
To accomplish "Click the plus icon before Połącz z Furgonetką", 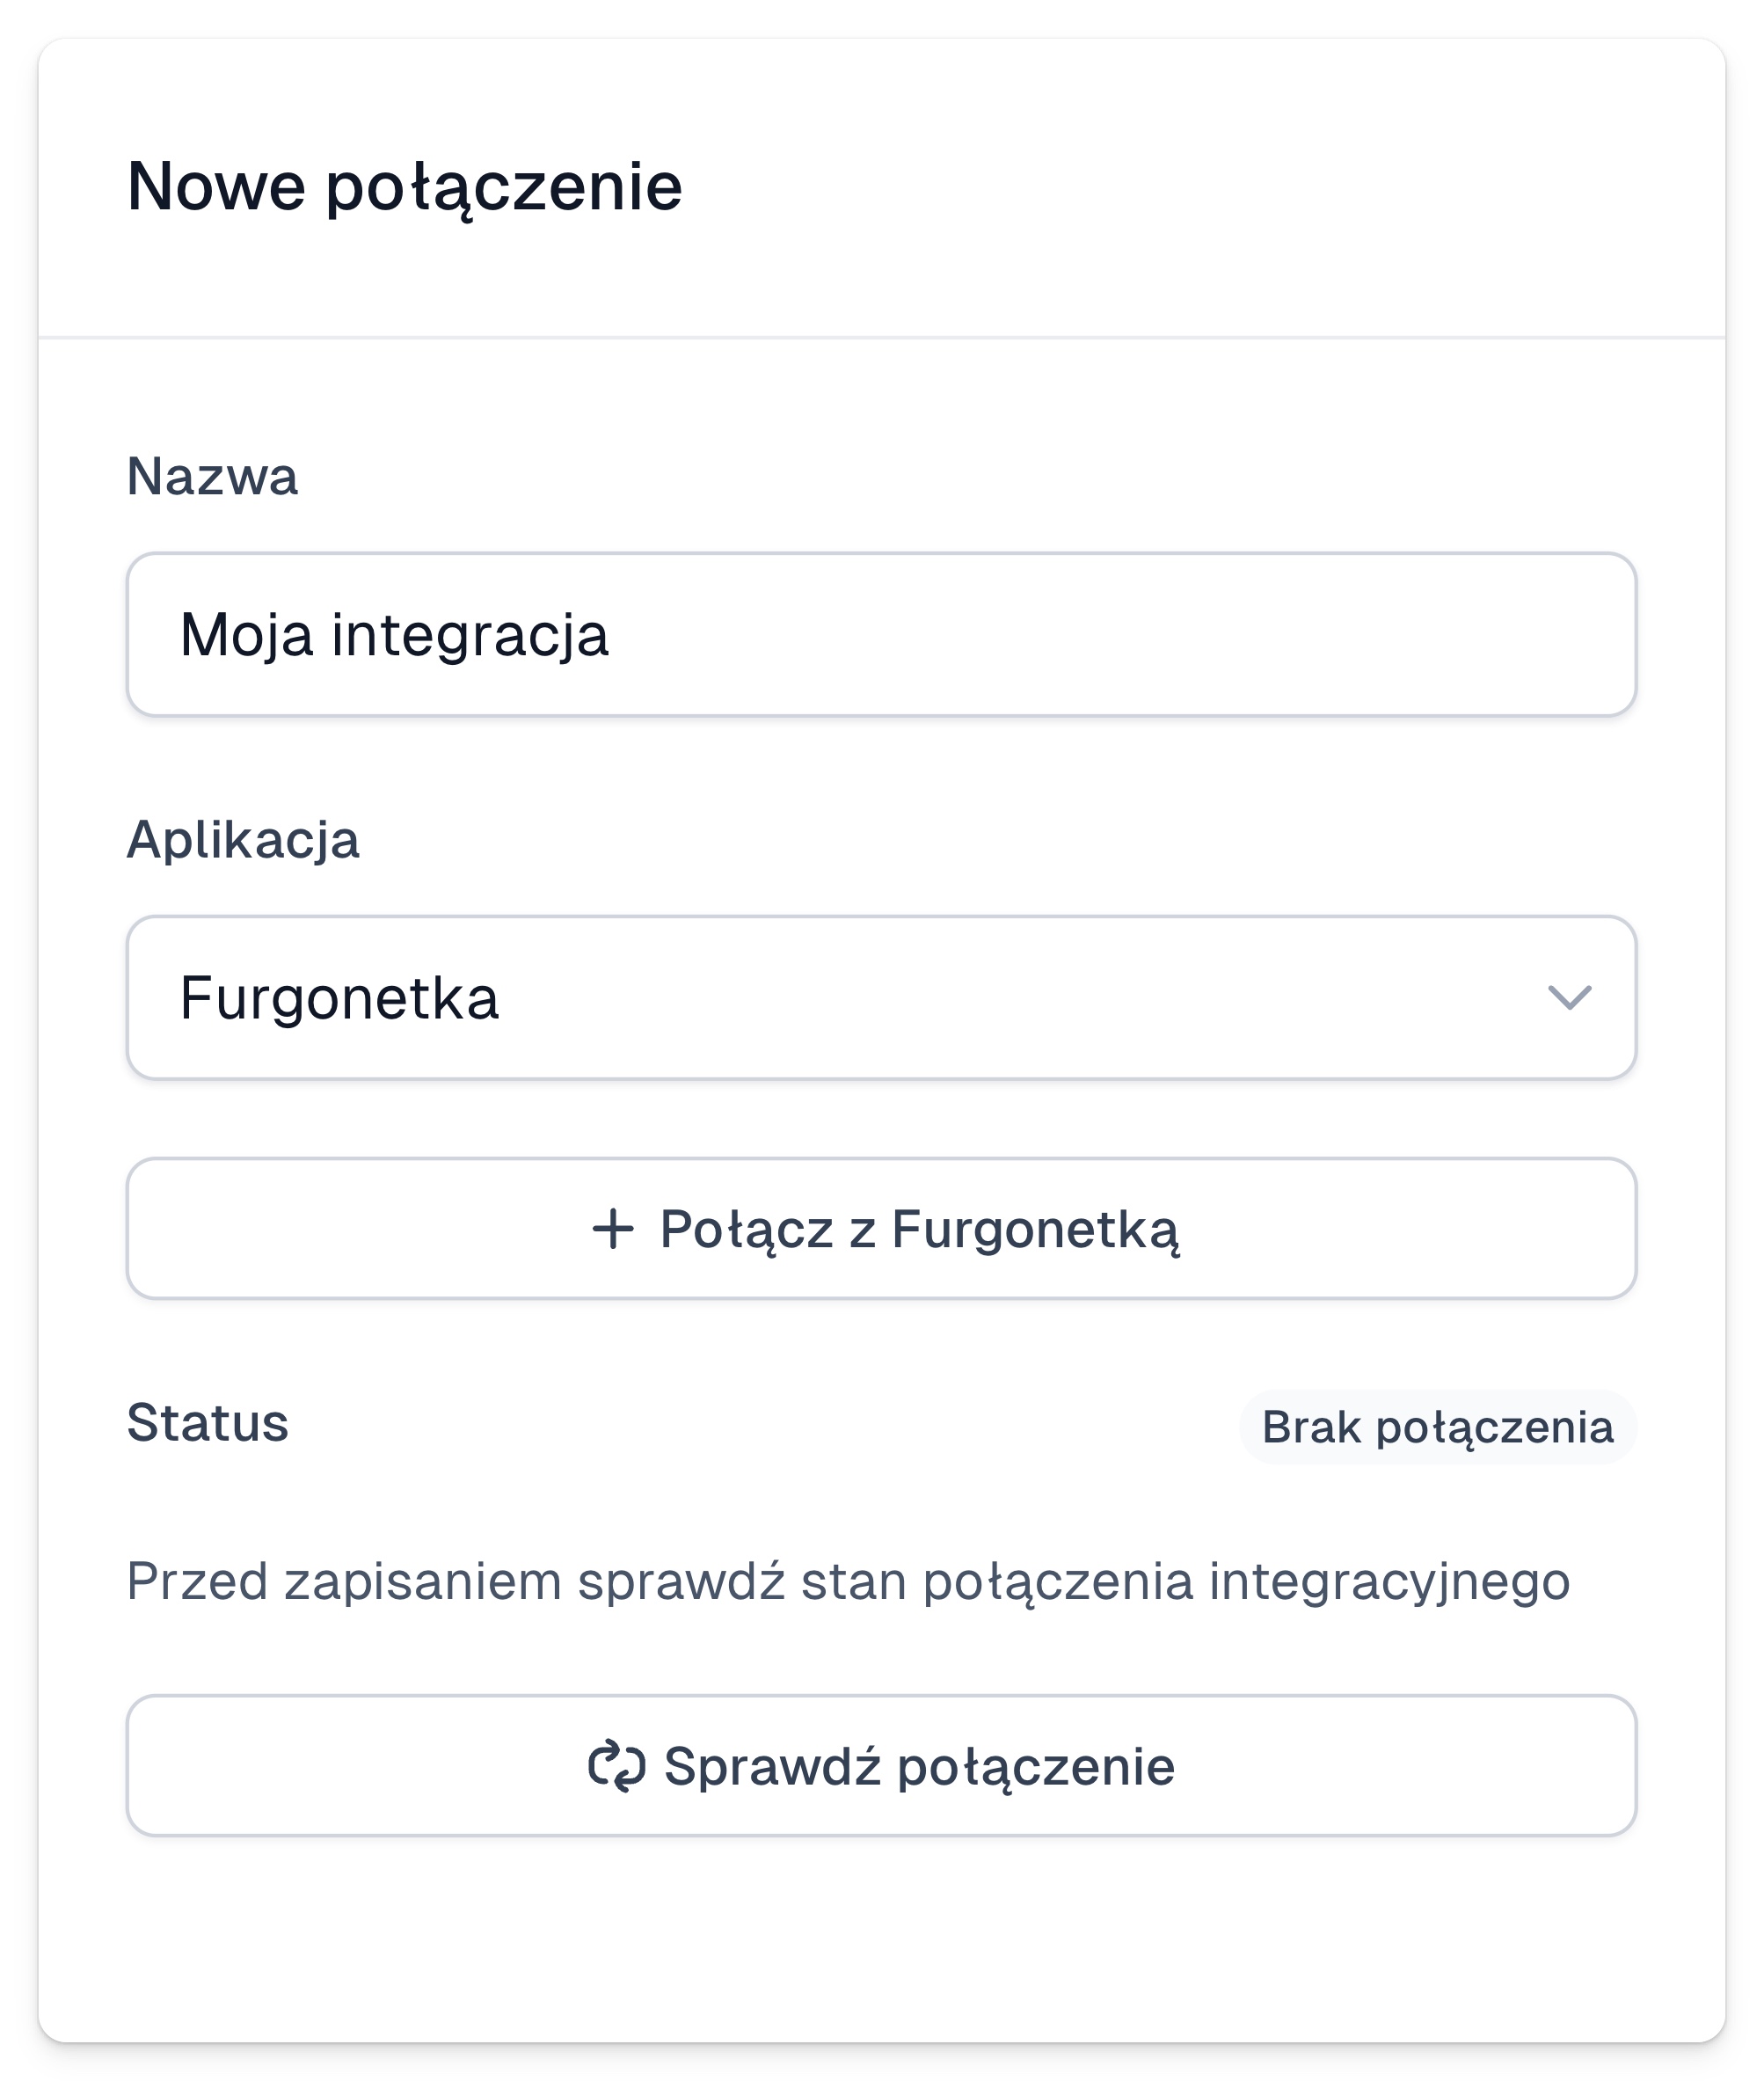I will pyautogui.click(x=613, y=1229).
